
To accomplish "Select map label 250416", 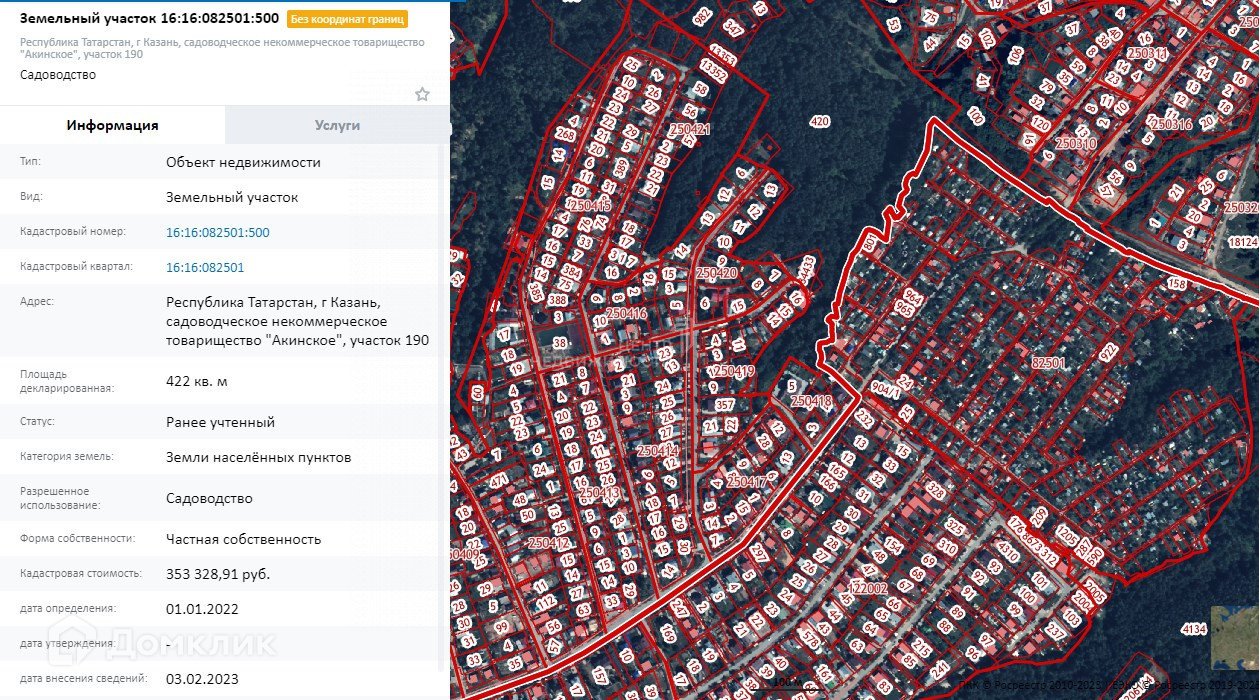I will (x=626, y=314).
